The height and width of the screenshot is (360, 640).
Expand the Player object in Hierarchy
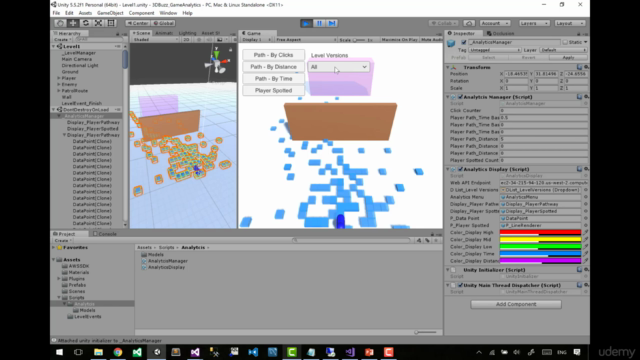point(59,78)
